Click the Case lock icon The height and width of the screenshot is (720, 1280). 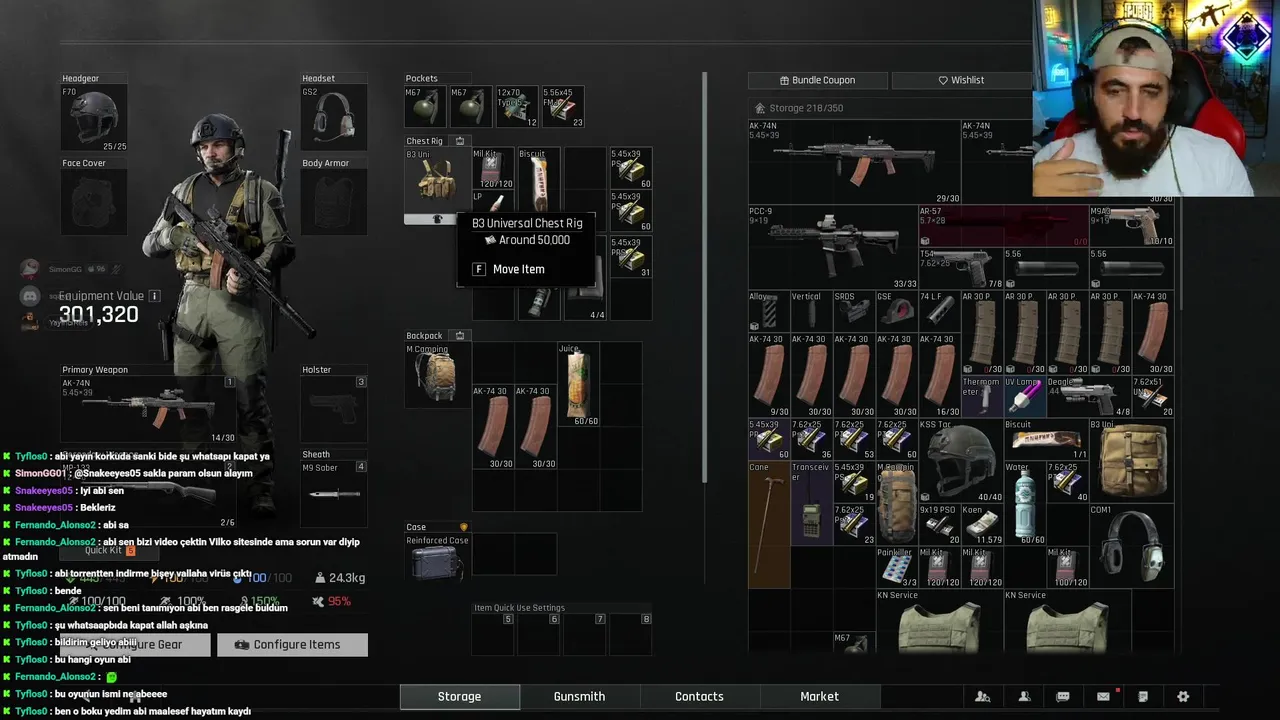(463, 527)
